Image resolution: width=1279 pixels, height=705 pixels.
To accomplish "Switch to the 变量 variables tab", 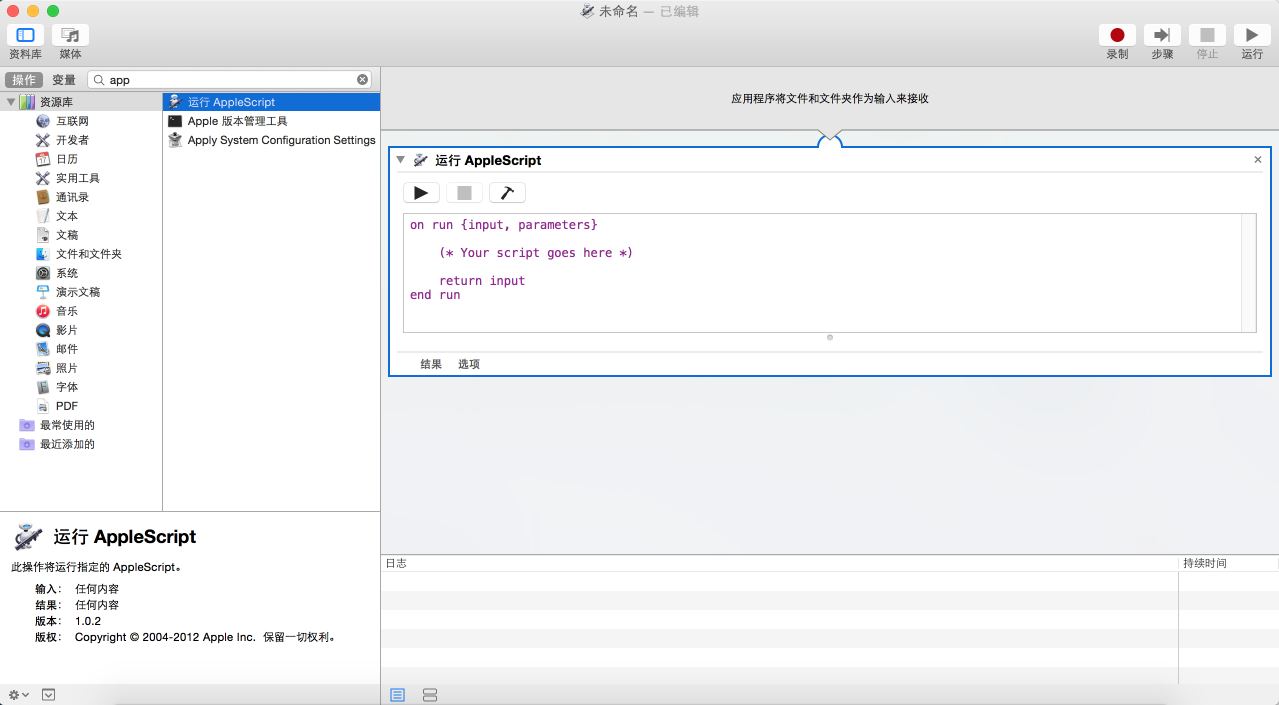I will (x=64, y=80).
